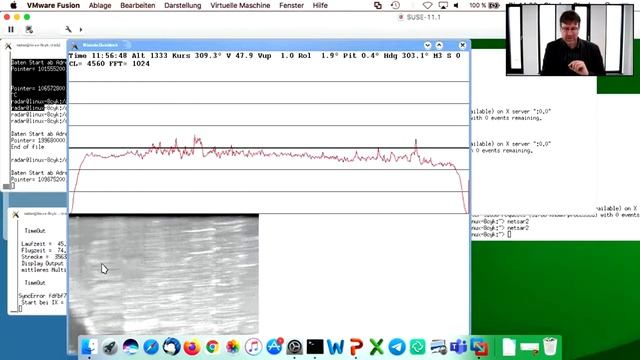
Task: Click the volume icon in menu bar
Action: (x=457, y=5)
